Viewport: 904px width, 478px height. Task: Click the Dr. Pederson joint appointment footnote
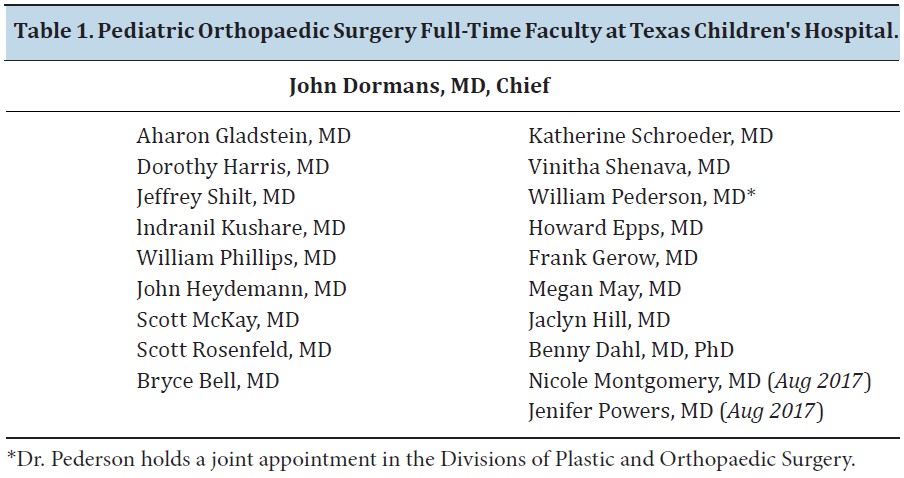tap(431, 460)
